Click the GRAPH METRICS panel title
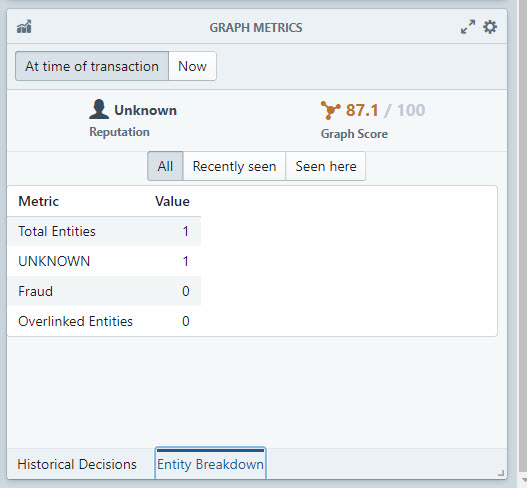Viewport: 527px width, 488px height. coord(256,27)
